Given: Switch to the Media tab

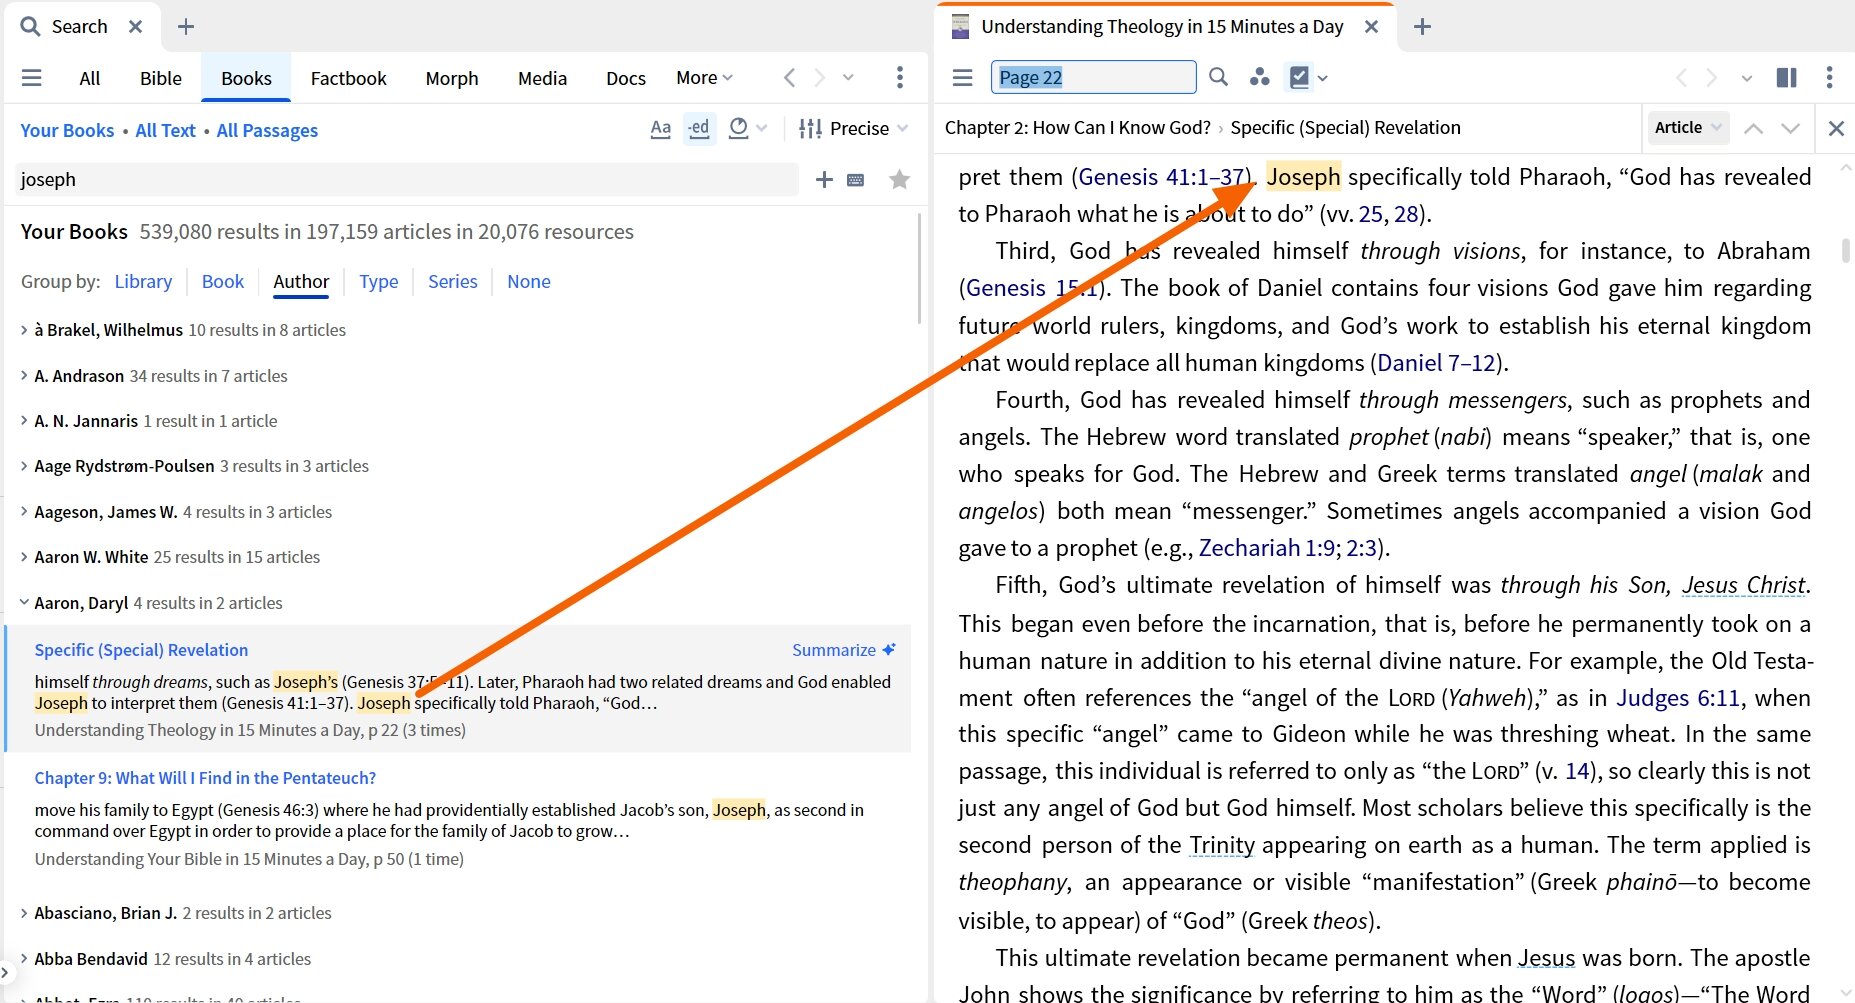Looking at the screenshot, I should tap(542, 78).
